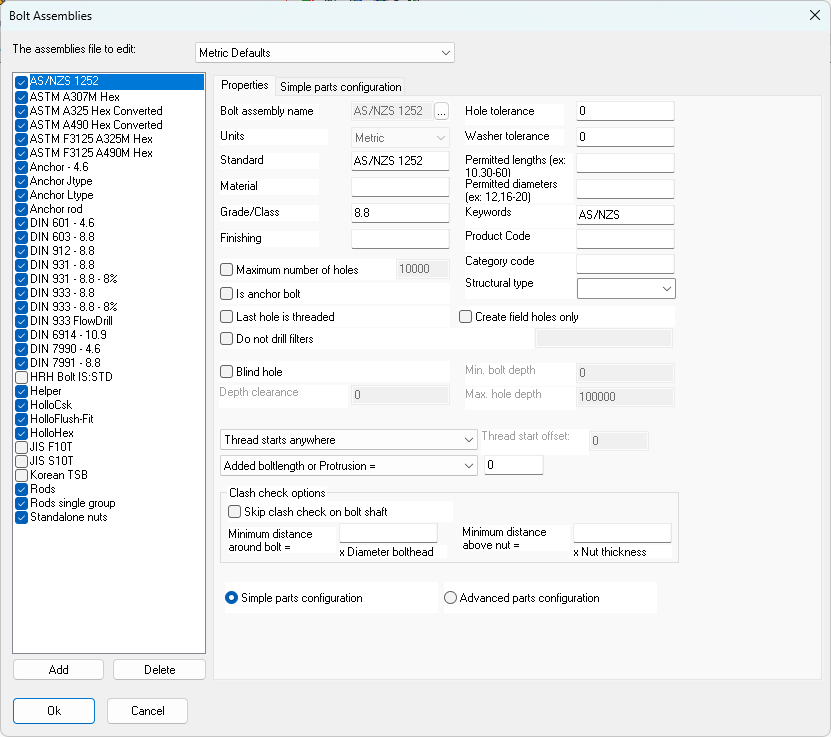
Task: Toggle Skip clash check on bolt shaft
Action: pyautogui.click(x=235, y=512)
